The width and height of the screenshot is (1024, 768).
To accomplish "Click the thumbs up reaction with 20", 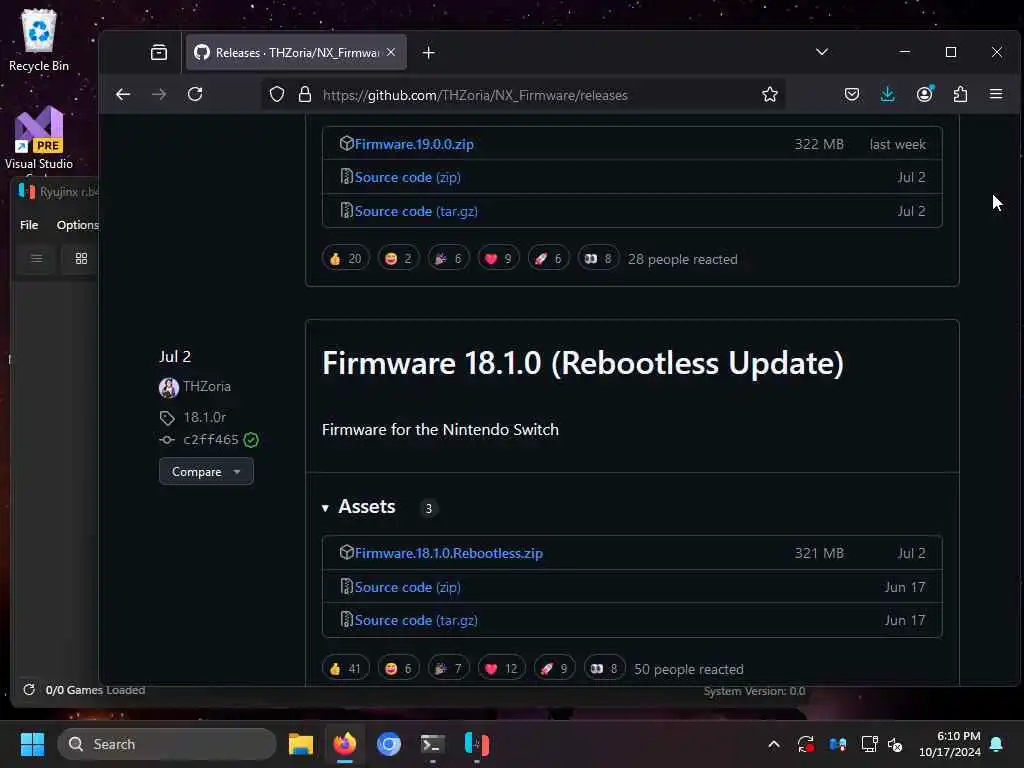I will tap(345, 259).
